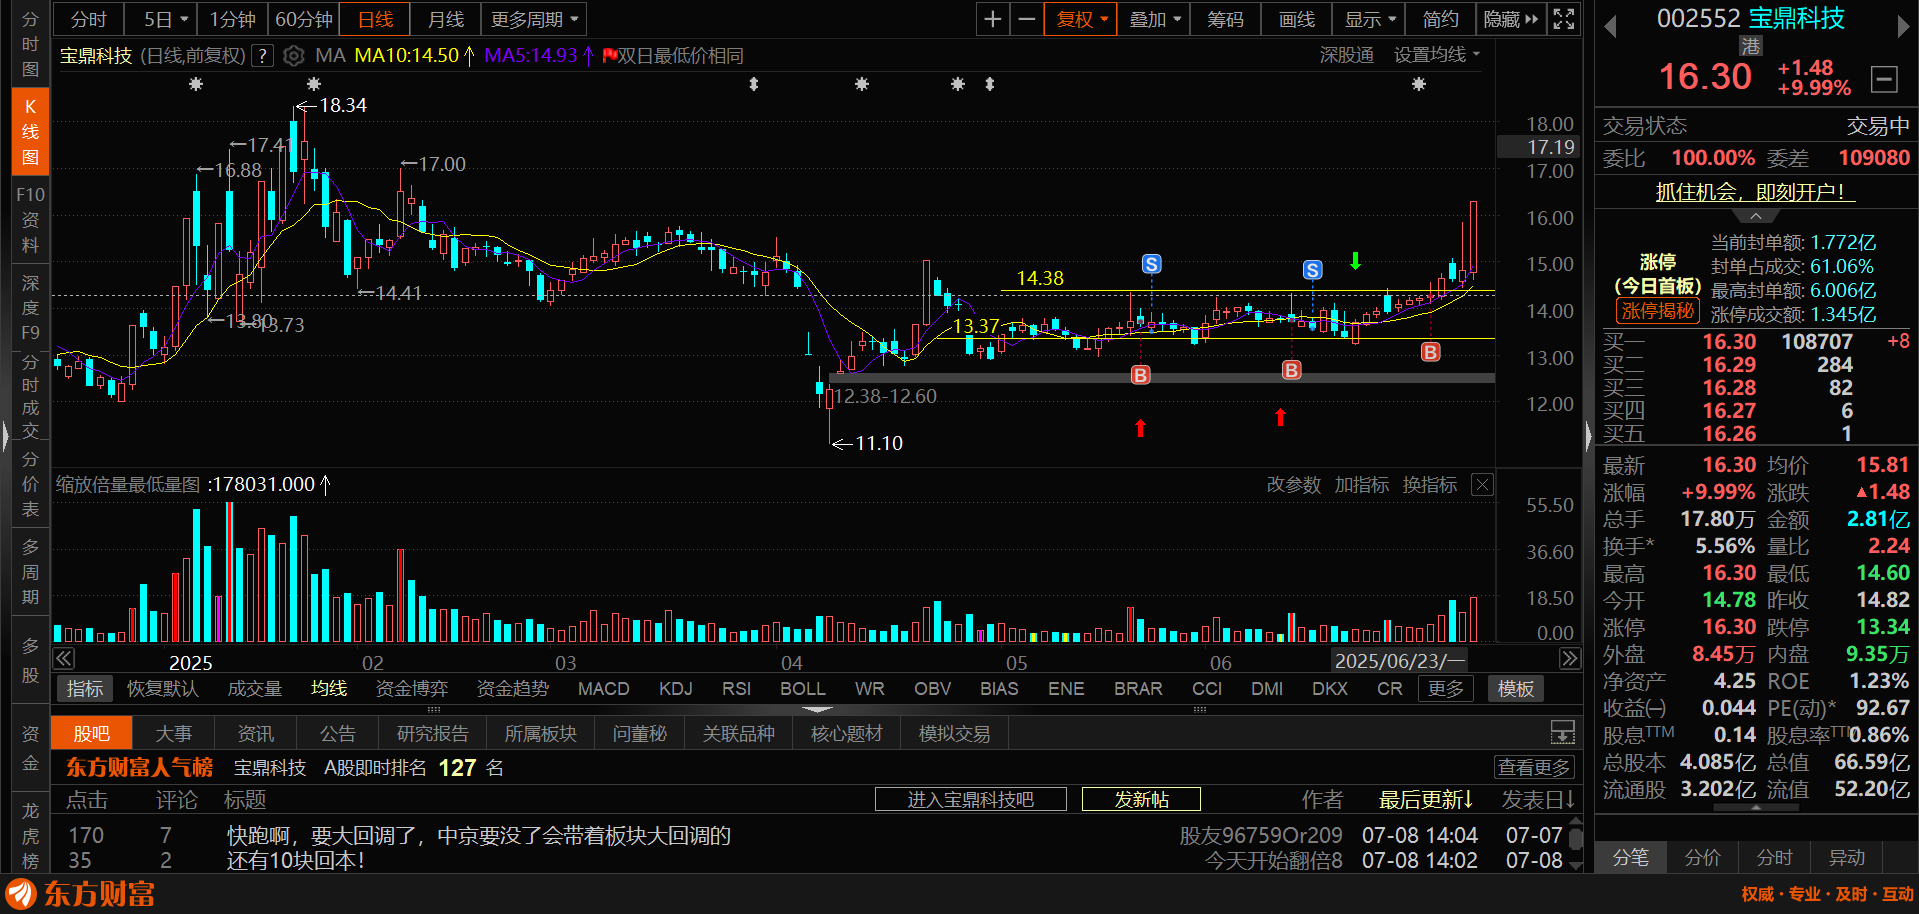Open 分时图 in left sidebar
Viewport: 1919px width, 914px height.
30,44
